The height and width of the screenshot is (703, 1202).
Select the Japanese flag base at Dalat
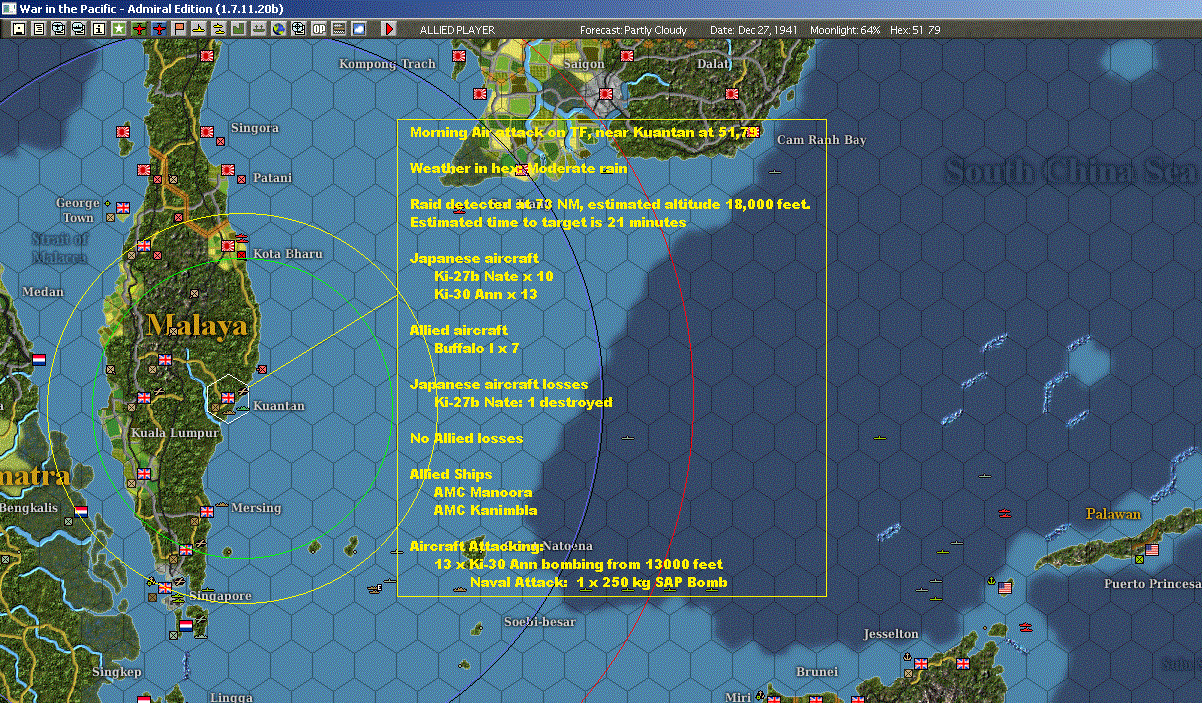(x=730, y=93)
